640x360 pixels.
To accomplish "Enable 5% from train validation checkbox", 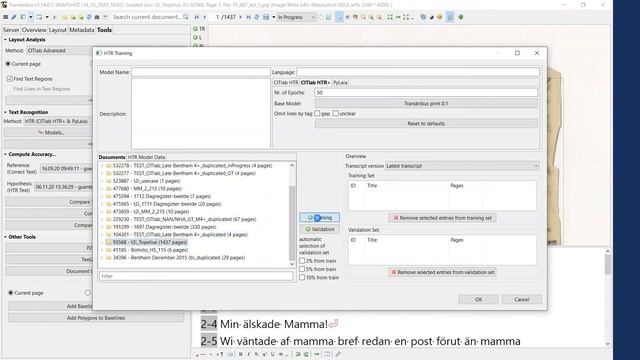I will click(x=302, y=269).
